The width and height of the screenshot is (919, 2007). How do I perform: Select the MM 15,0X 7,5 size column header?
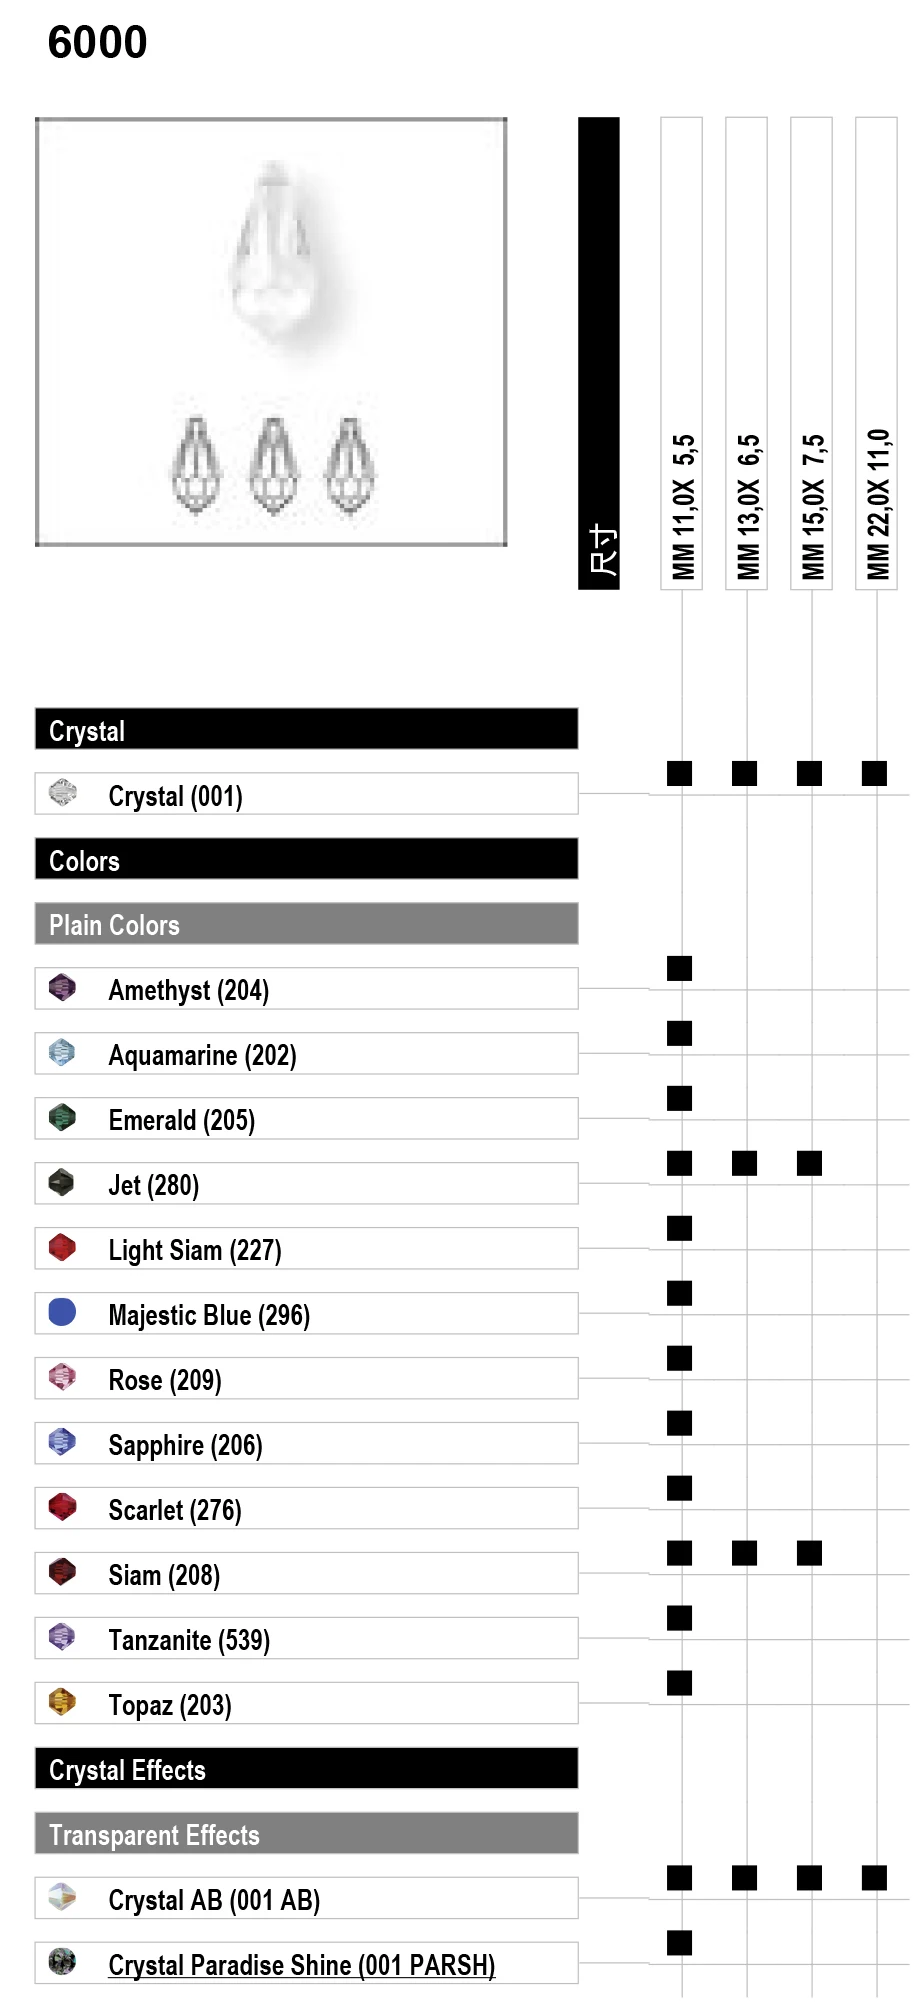click(812, 353)
